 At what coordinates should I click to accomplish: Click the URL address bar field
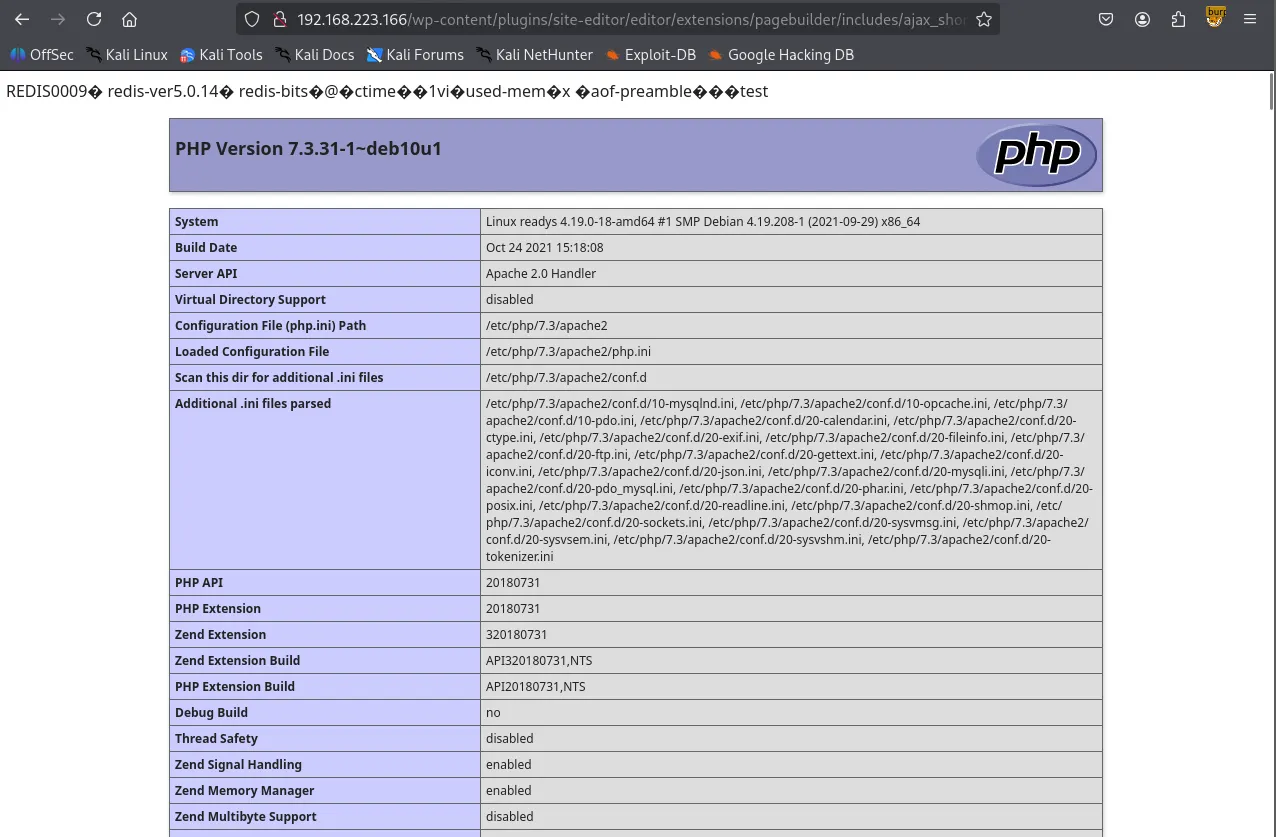coord(630,19)
